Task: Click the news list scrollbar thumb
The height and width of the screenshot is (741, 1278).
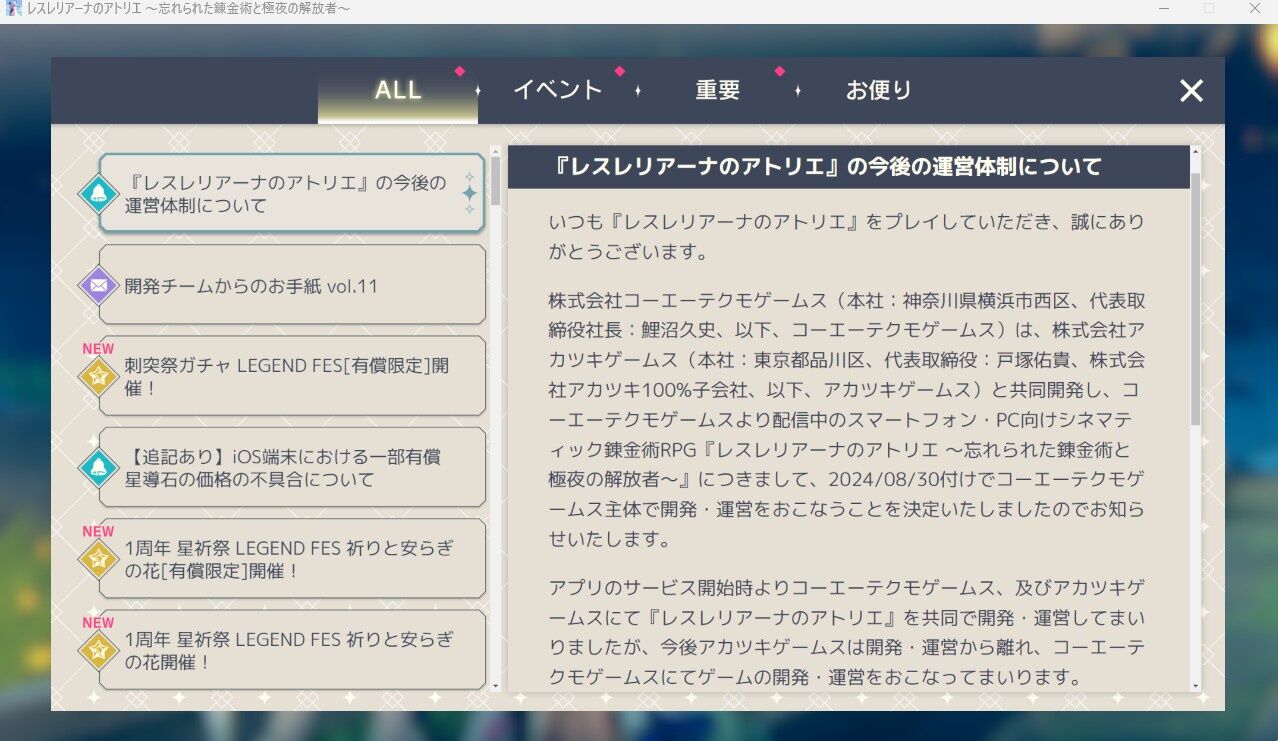Action: (495, 182)
